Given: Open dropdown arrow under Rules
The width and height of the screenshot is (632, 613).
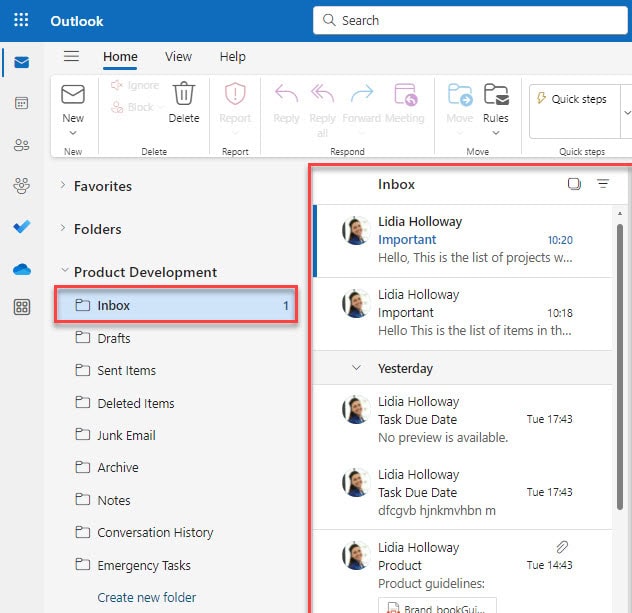Looking at the screenshot, I should (x=496, y=133).
